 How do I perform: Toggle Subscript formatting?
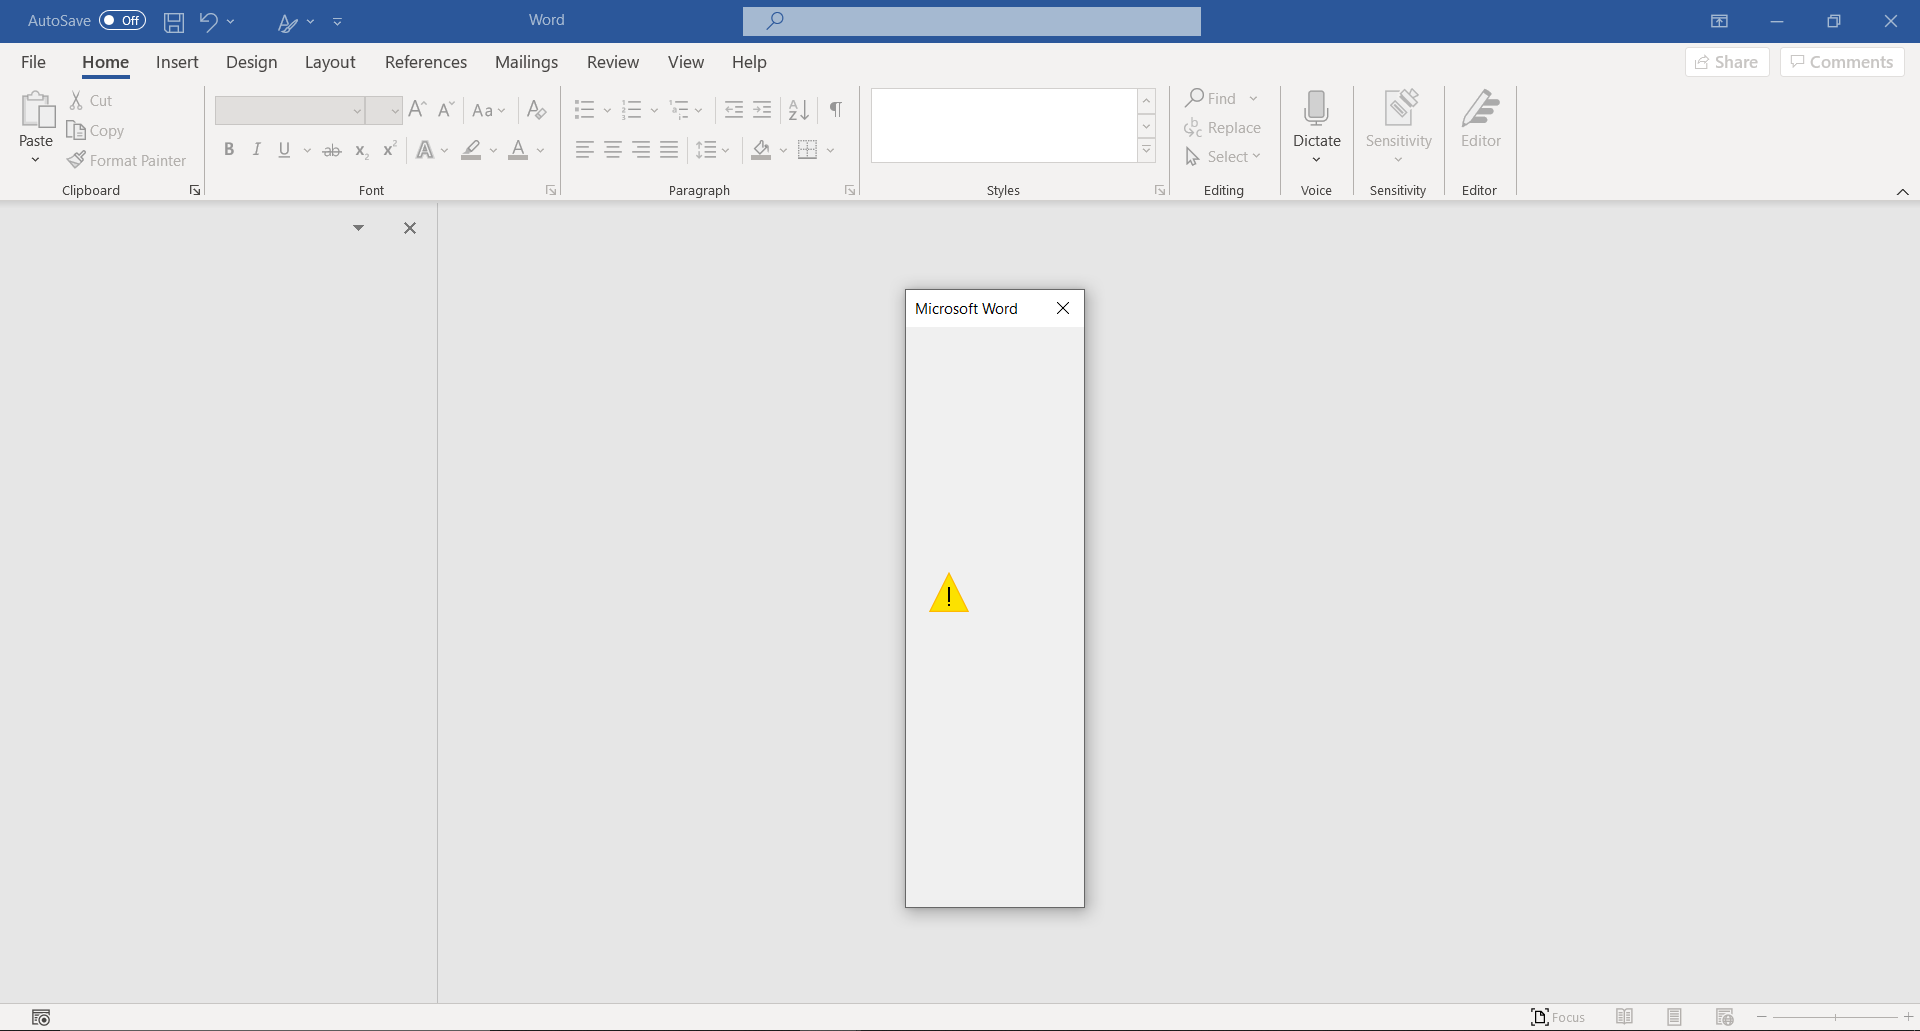coord(362,150)
